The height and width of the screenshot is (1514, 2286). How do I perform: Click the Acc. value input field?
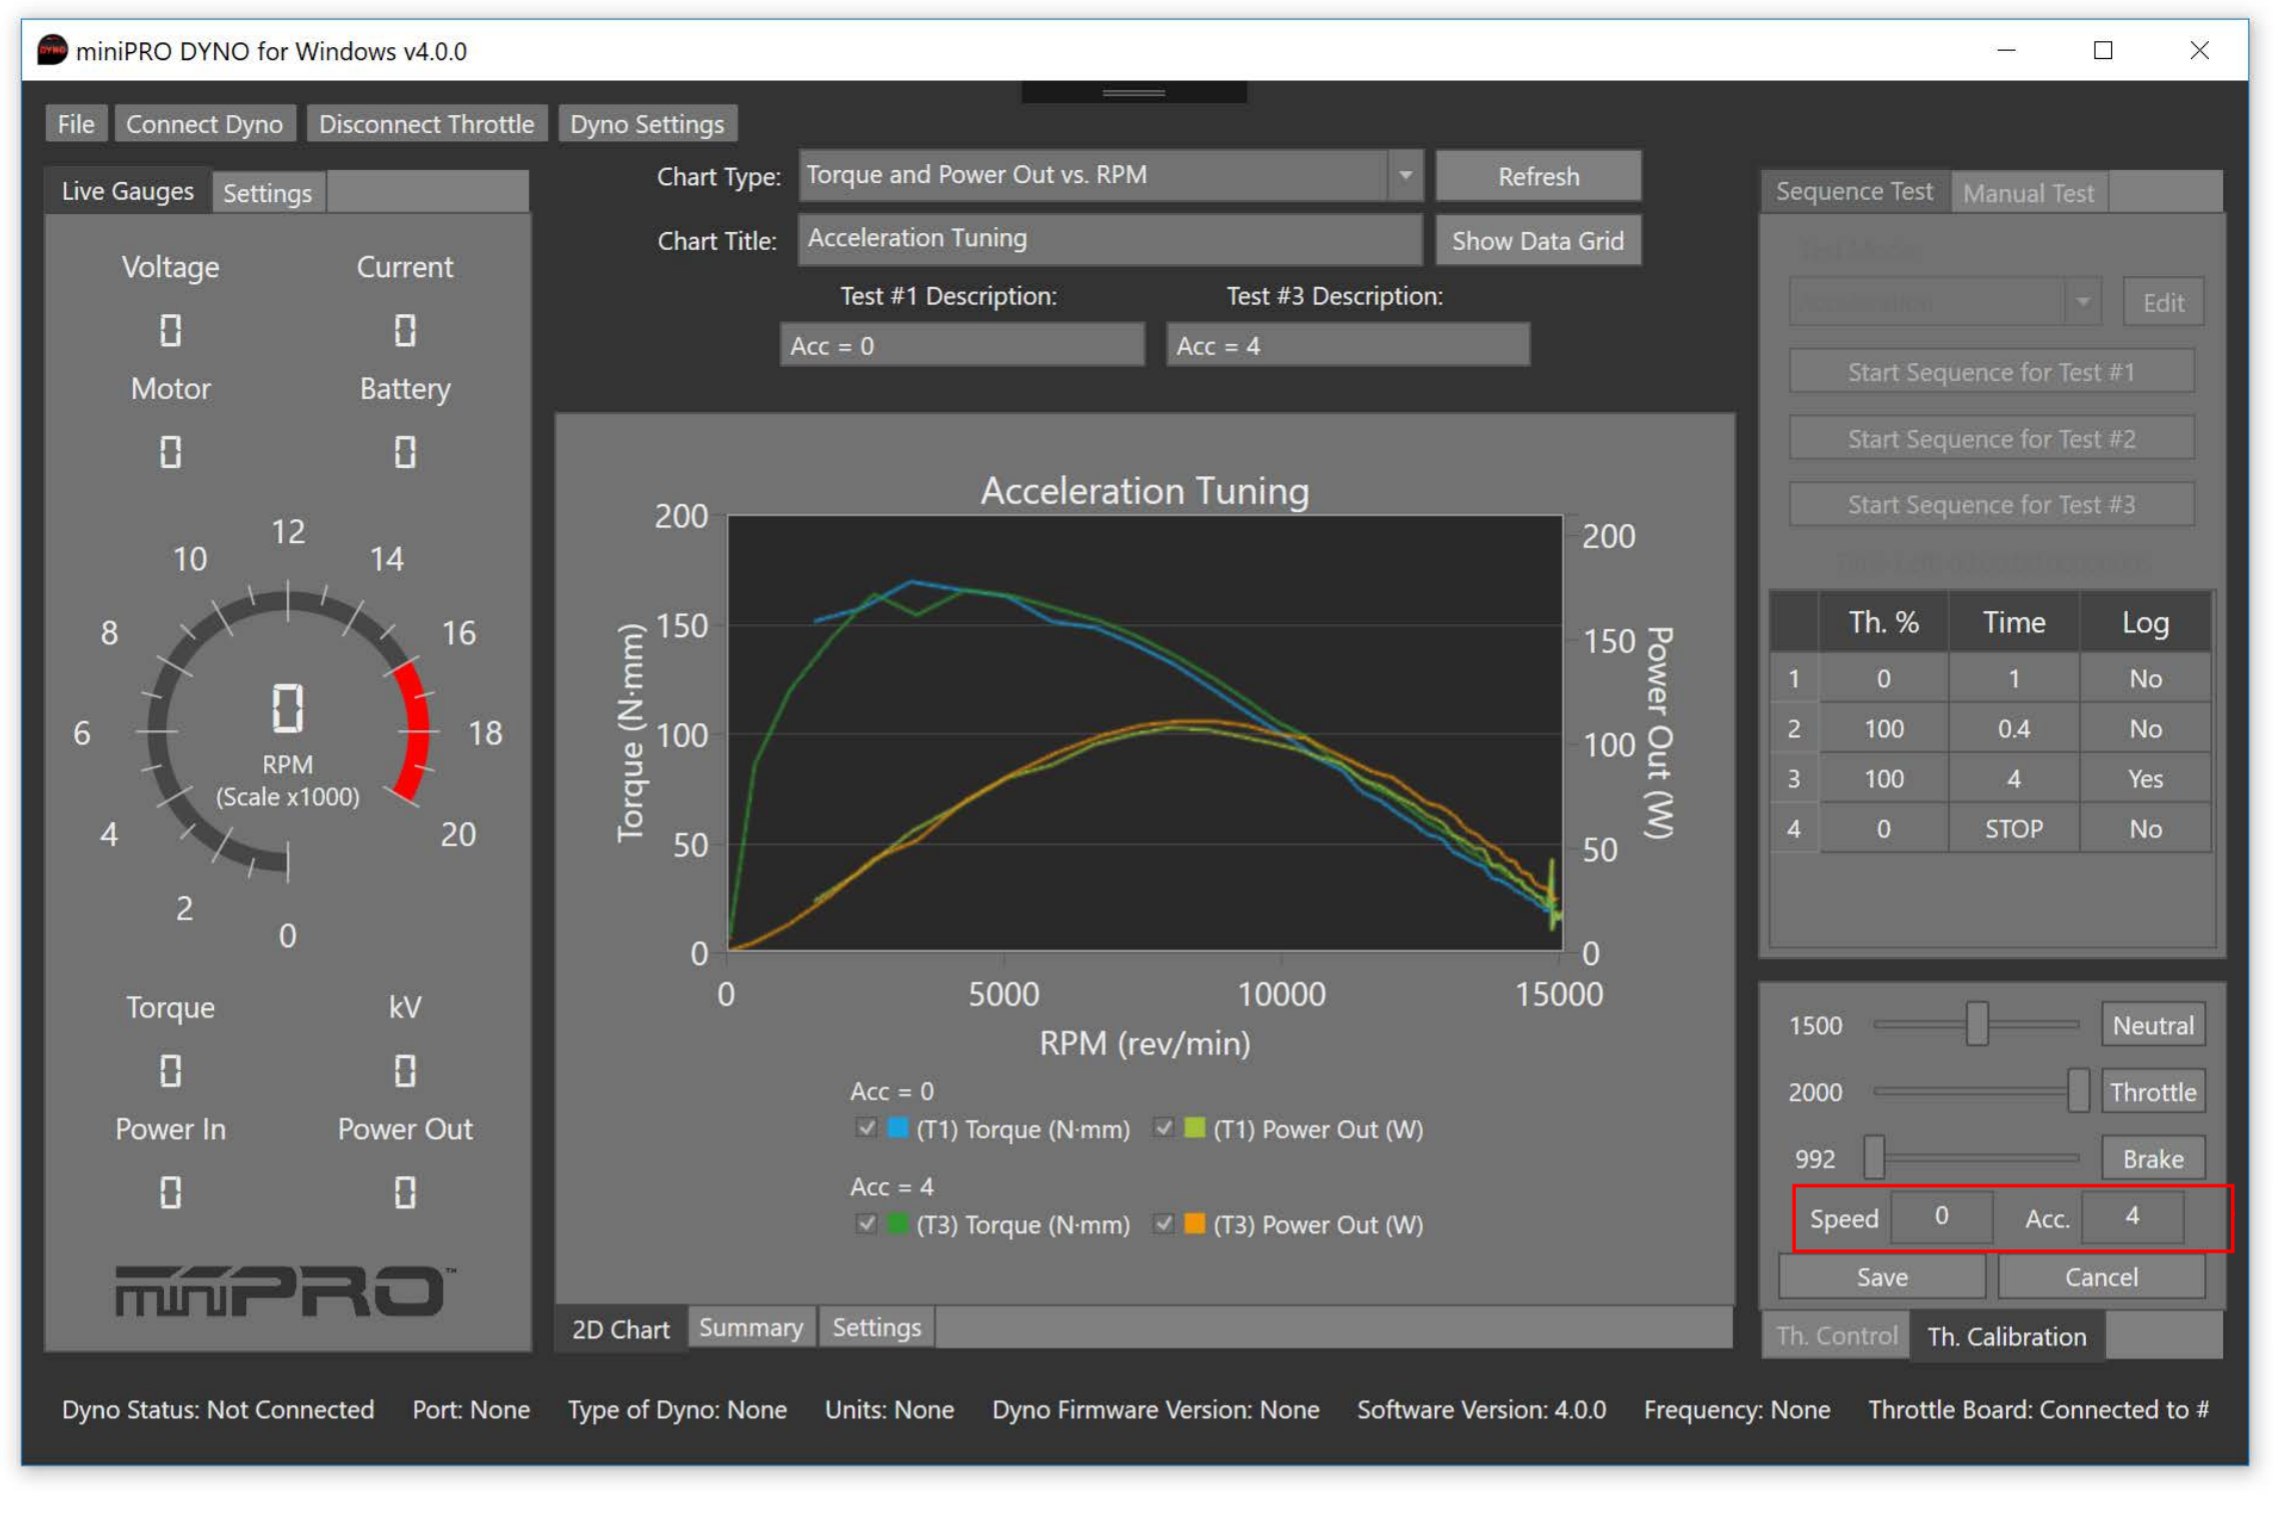(2132, 1216)
